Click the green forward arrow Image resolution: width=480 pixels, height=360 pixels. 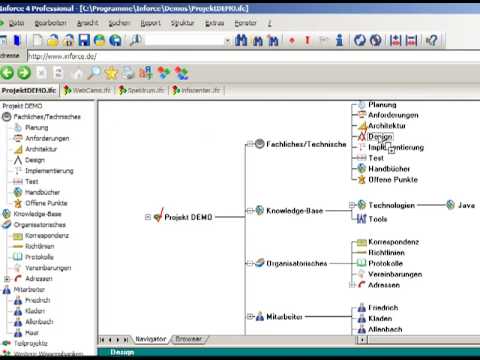24,73
